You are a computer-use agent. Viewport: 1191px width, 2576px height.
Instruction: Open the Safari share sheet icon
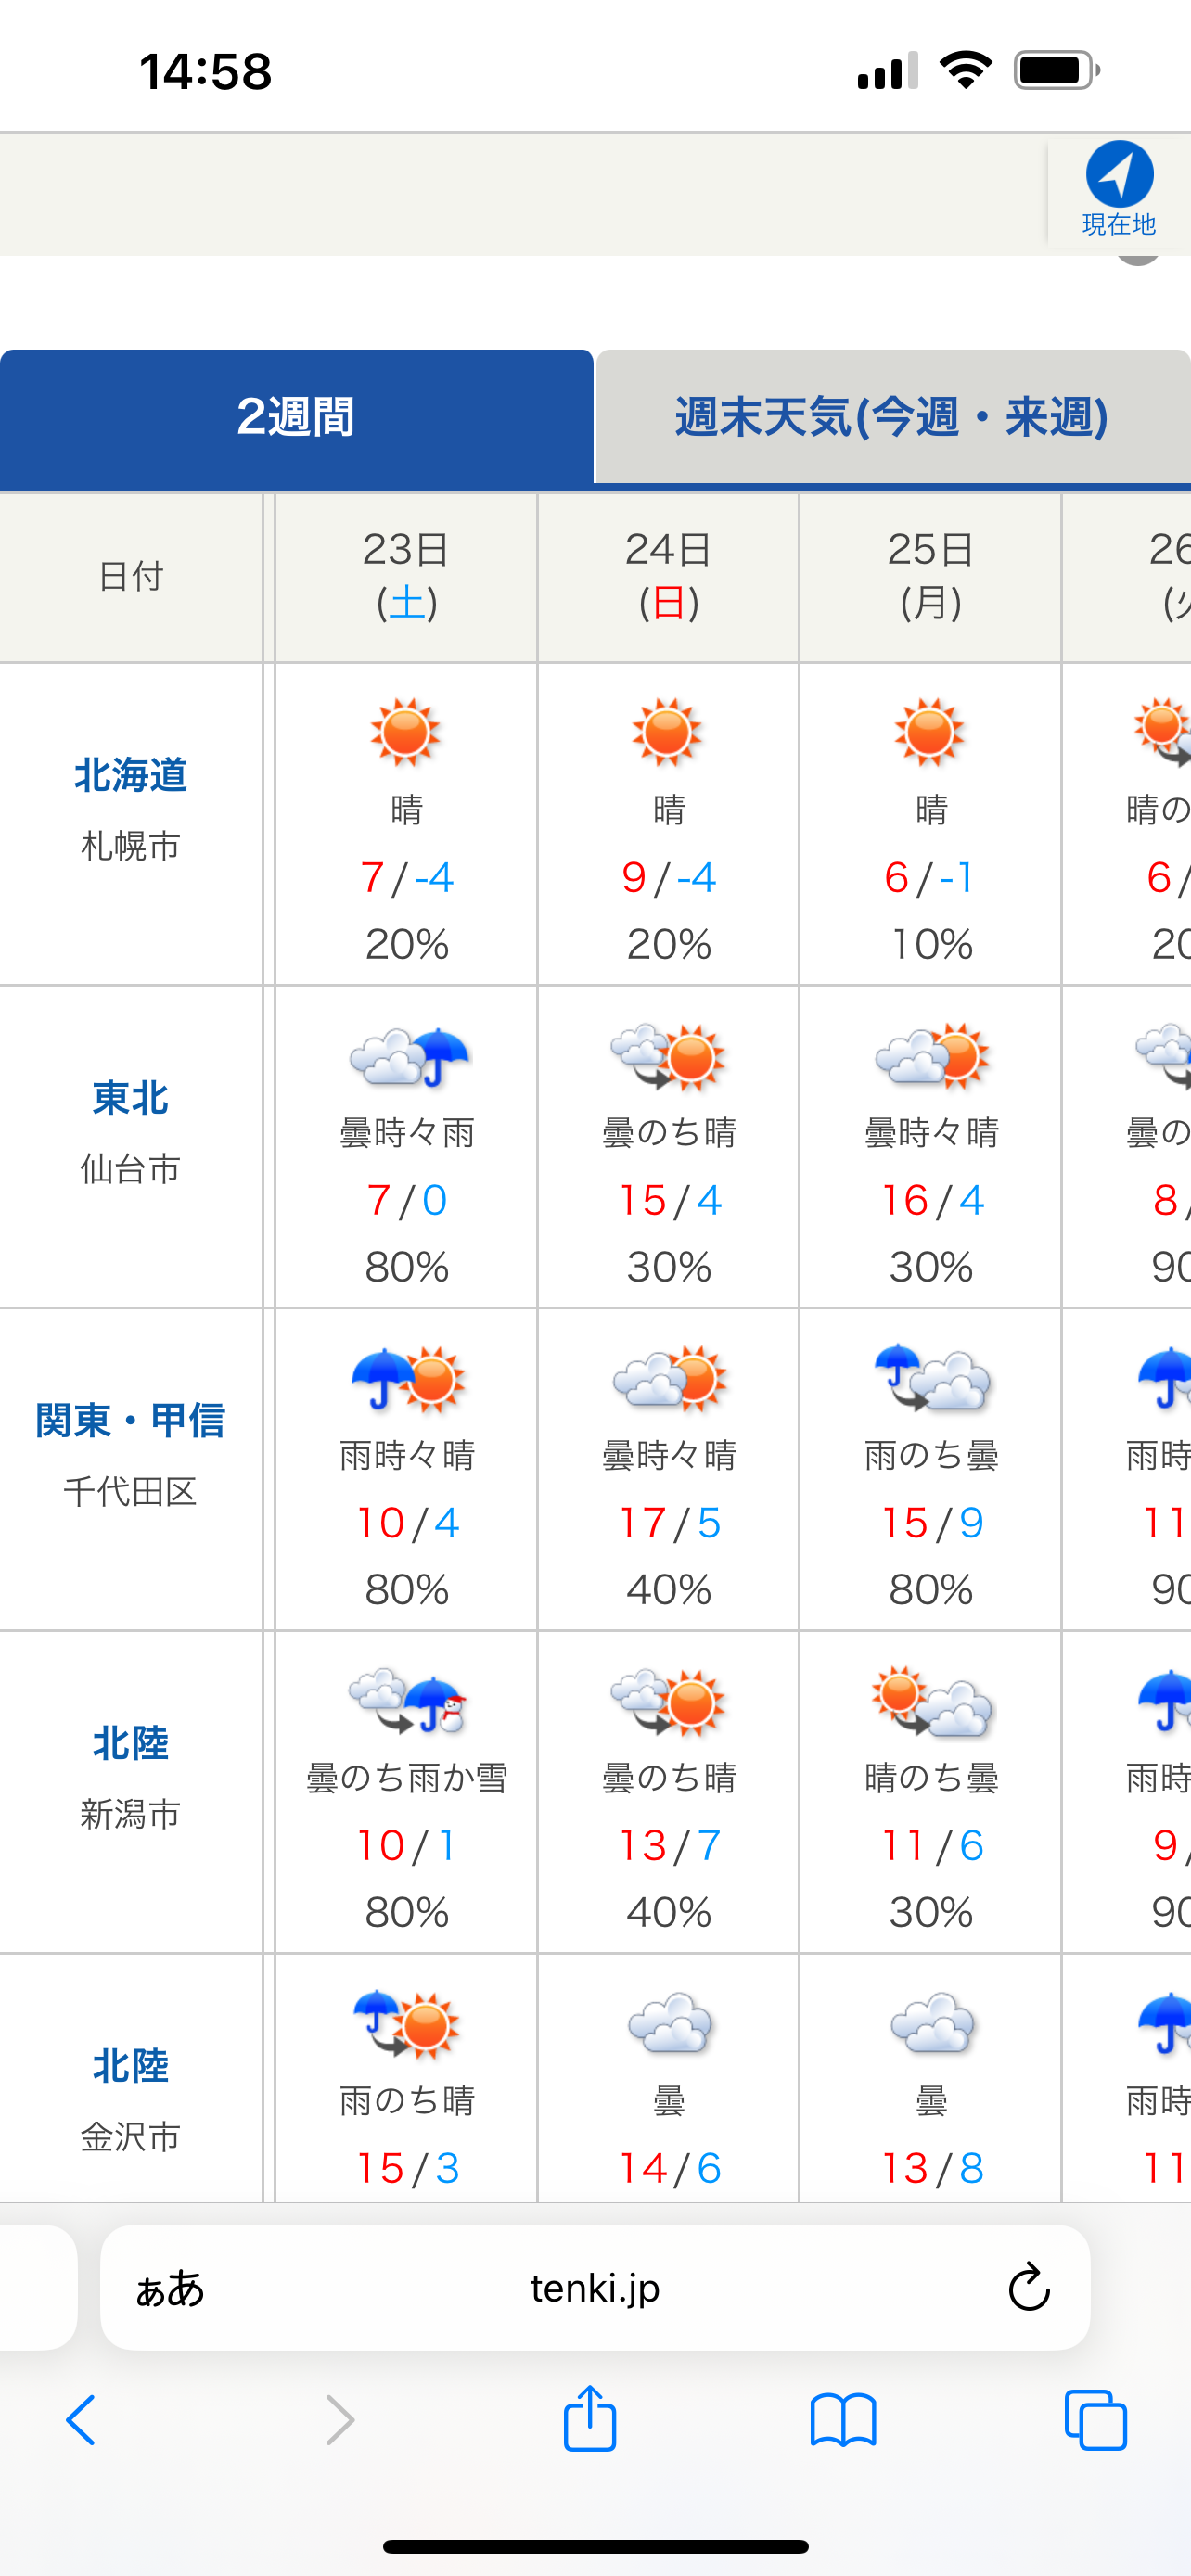click(x=589, y=2420)
